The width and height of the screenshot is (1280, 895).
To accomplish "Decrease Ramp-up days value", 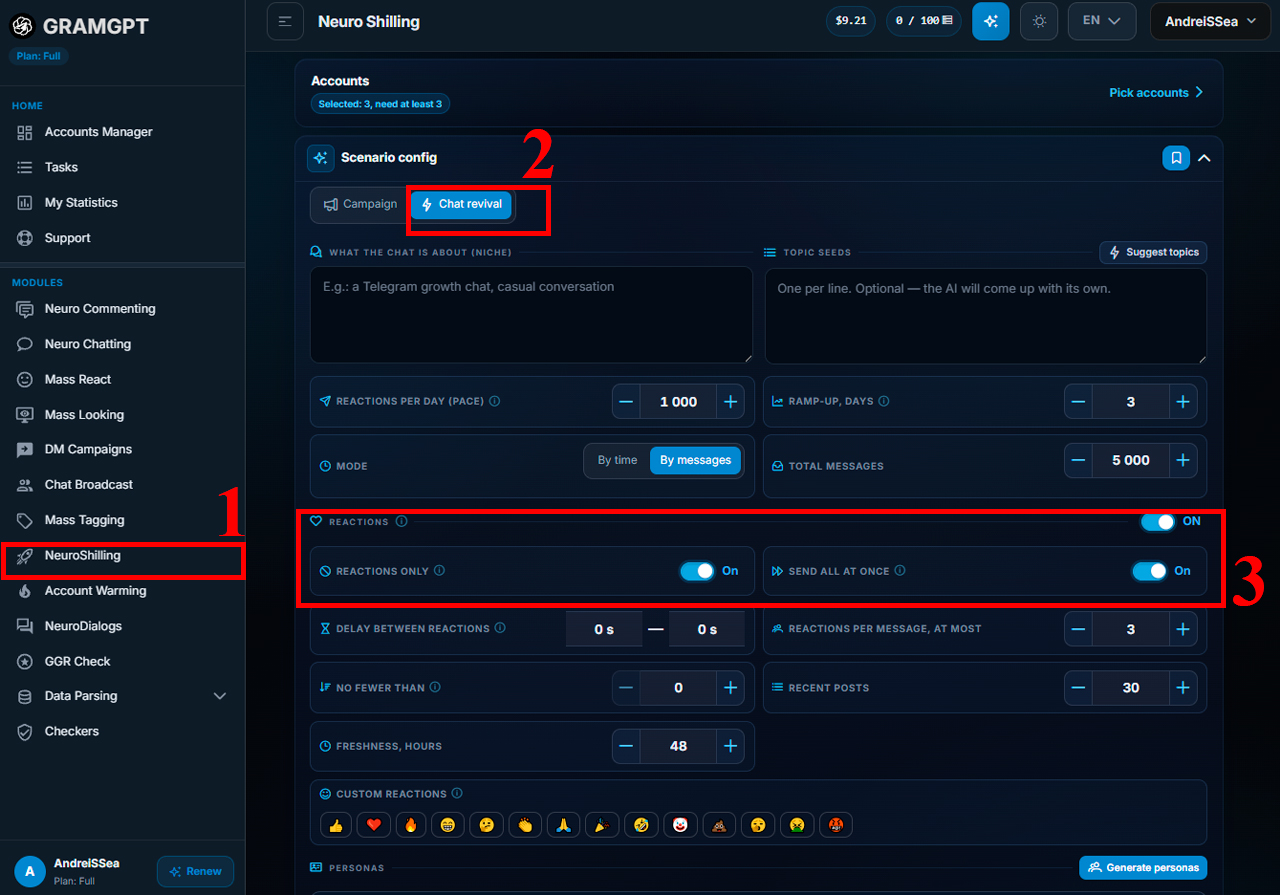I will click(x=1079, y=402).
